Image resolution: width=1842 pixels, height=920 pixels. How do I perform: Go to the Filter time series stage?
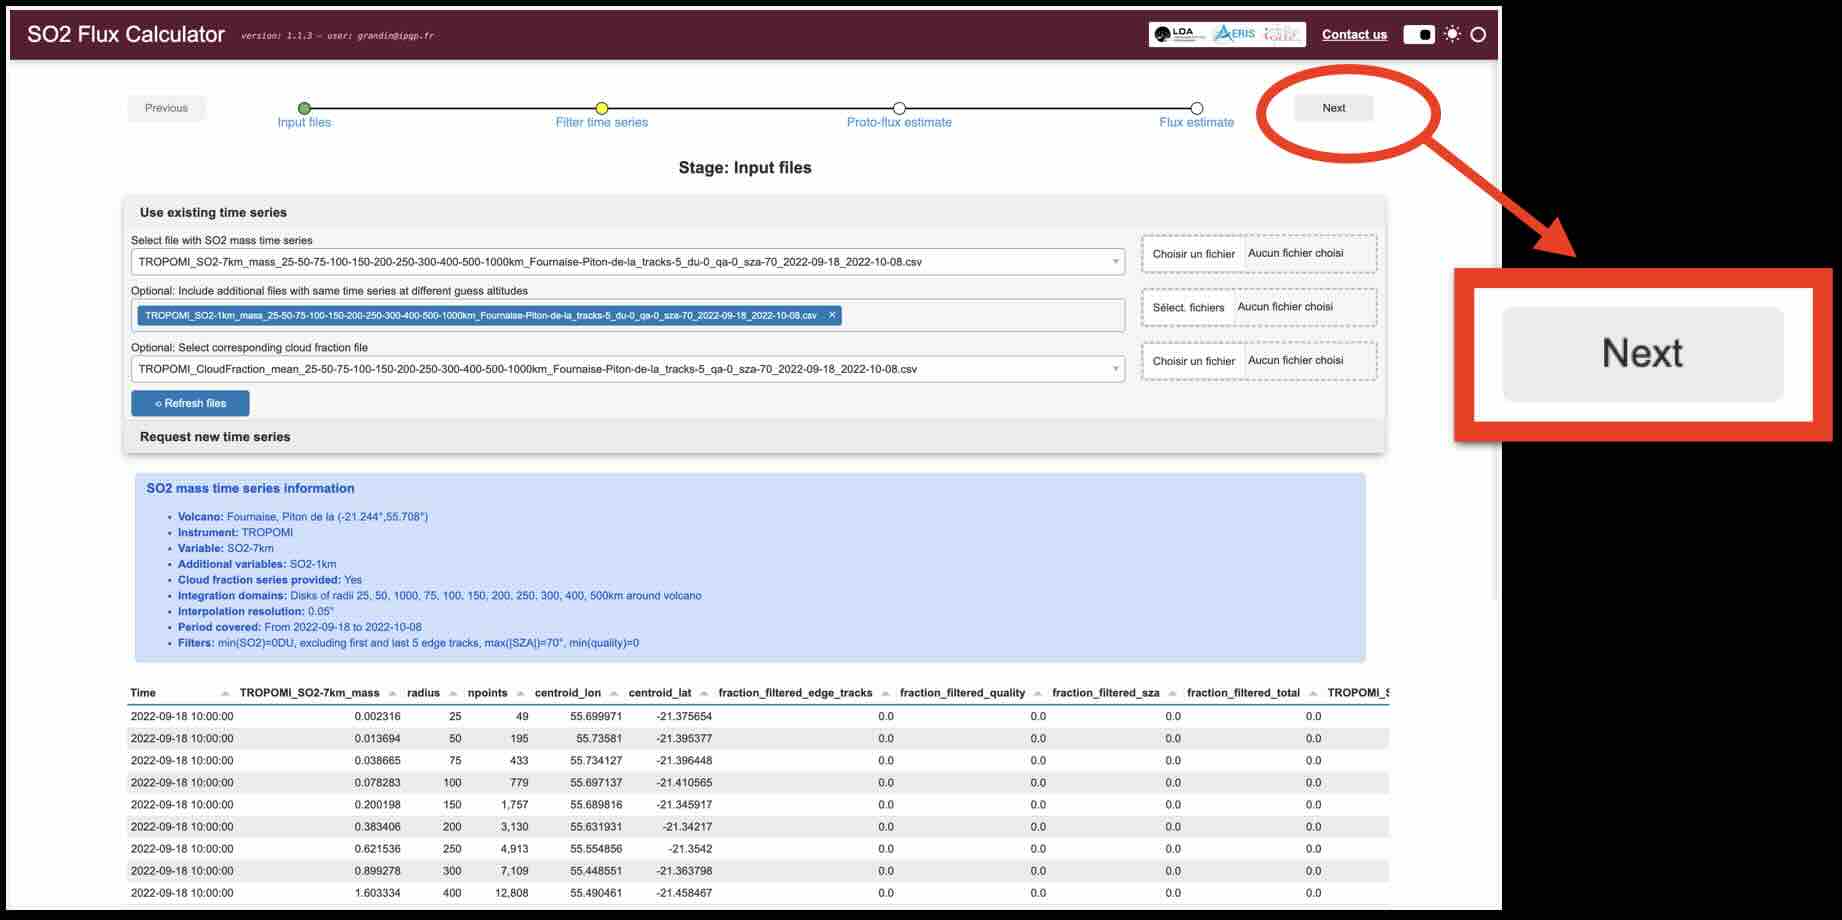[601, 109]
